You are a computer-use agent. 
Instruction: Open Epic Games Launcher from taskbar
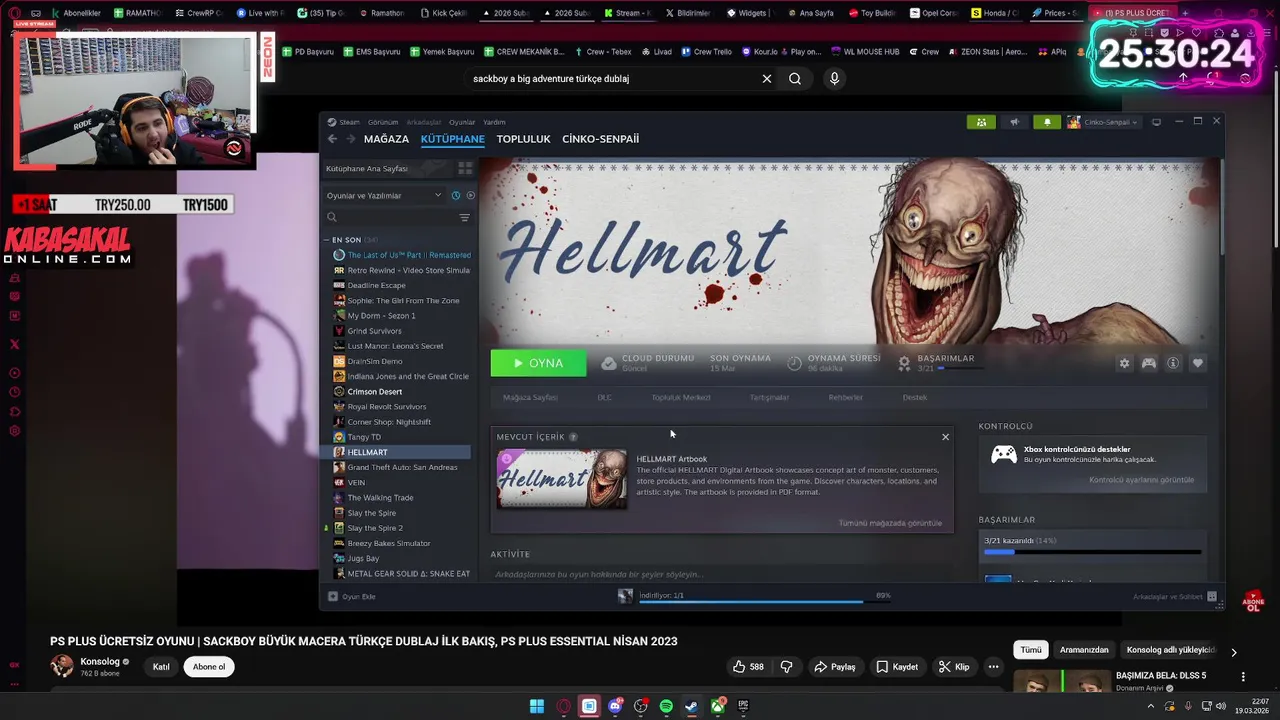(x=743, y=706)
